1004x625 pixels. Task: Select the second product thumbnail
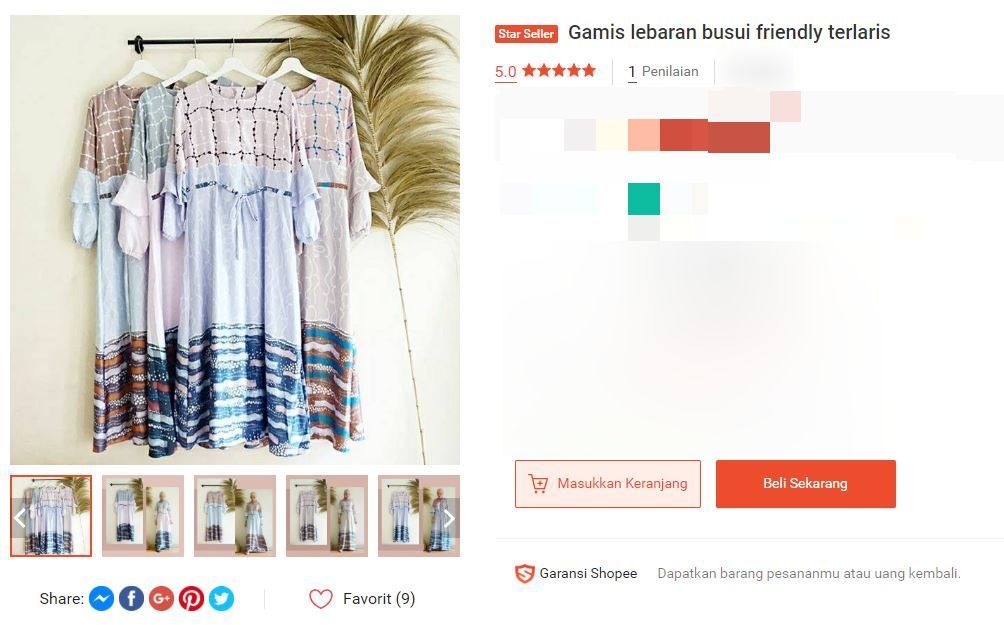tap(143, 516)
